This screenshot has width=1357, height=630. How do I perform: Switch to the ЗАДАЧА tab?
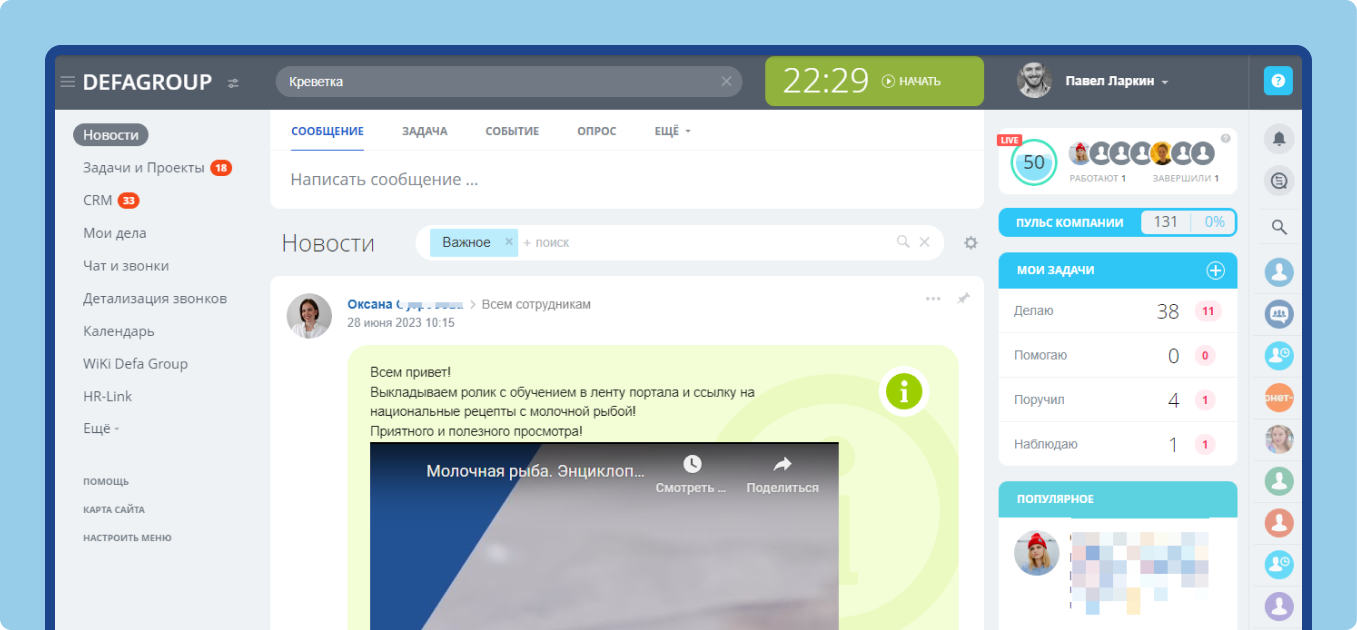(424, 131)
